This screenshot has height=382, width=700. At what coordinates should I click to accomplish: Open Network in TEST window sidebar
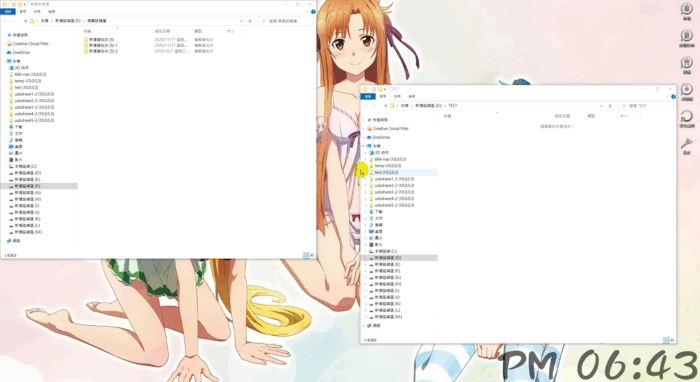pyautogui.click(x=374, y=326)
